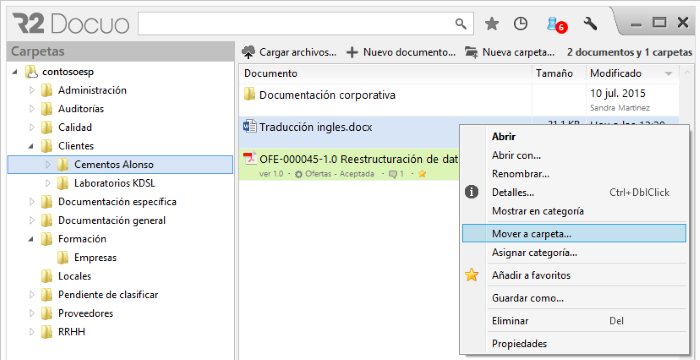This screenshot has height=360, width=700.
Task: Click the plus icon for Nuevo documento
Action: [x=352, y=53]
